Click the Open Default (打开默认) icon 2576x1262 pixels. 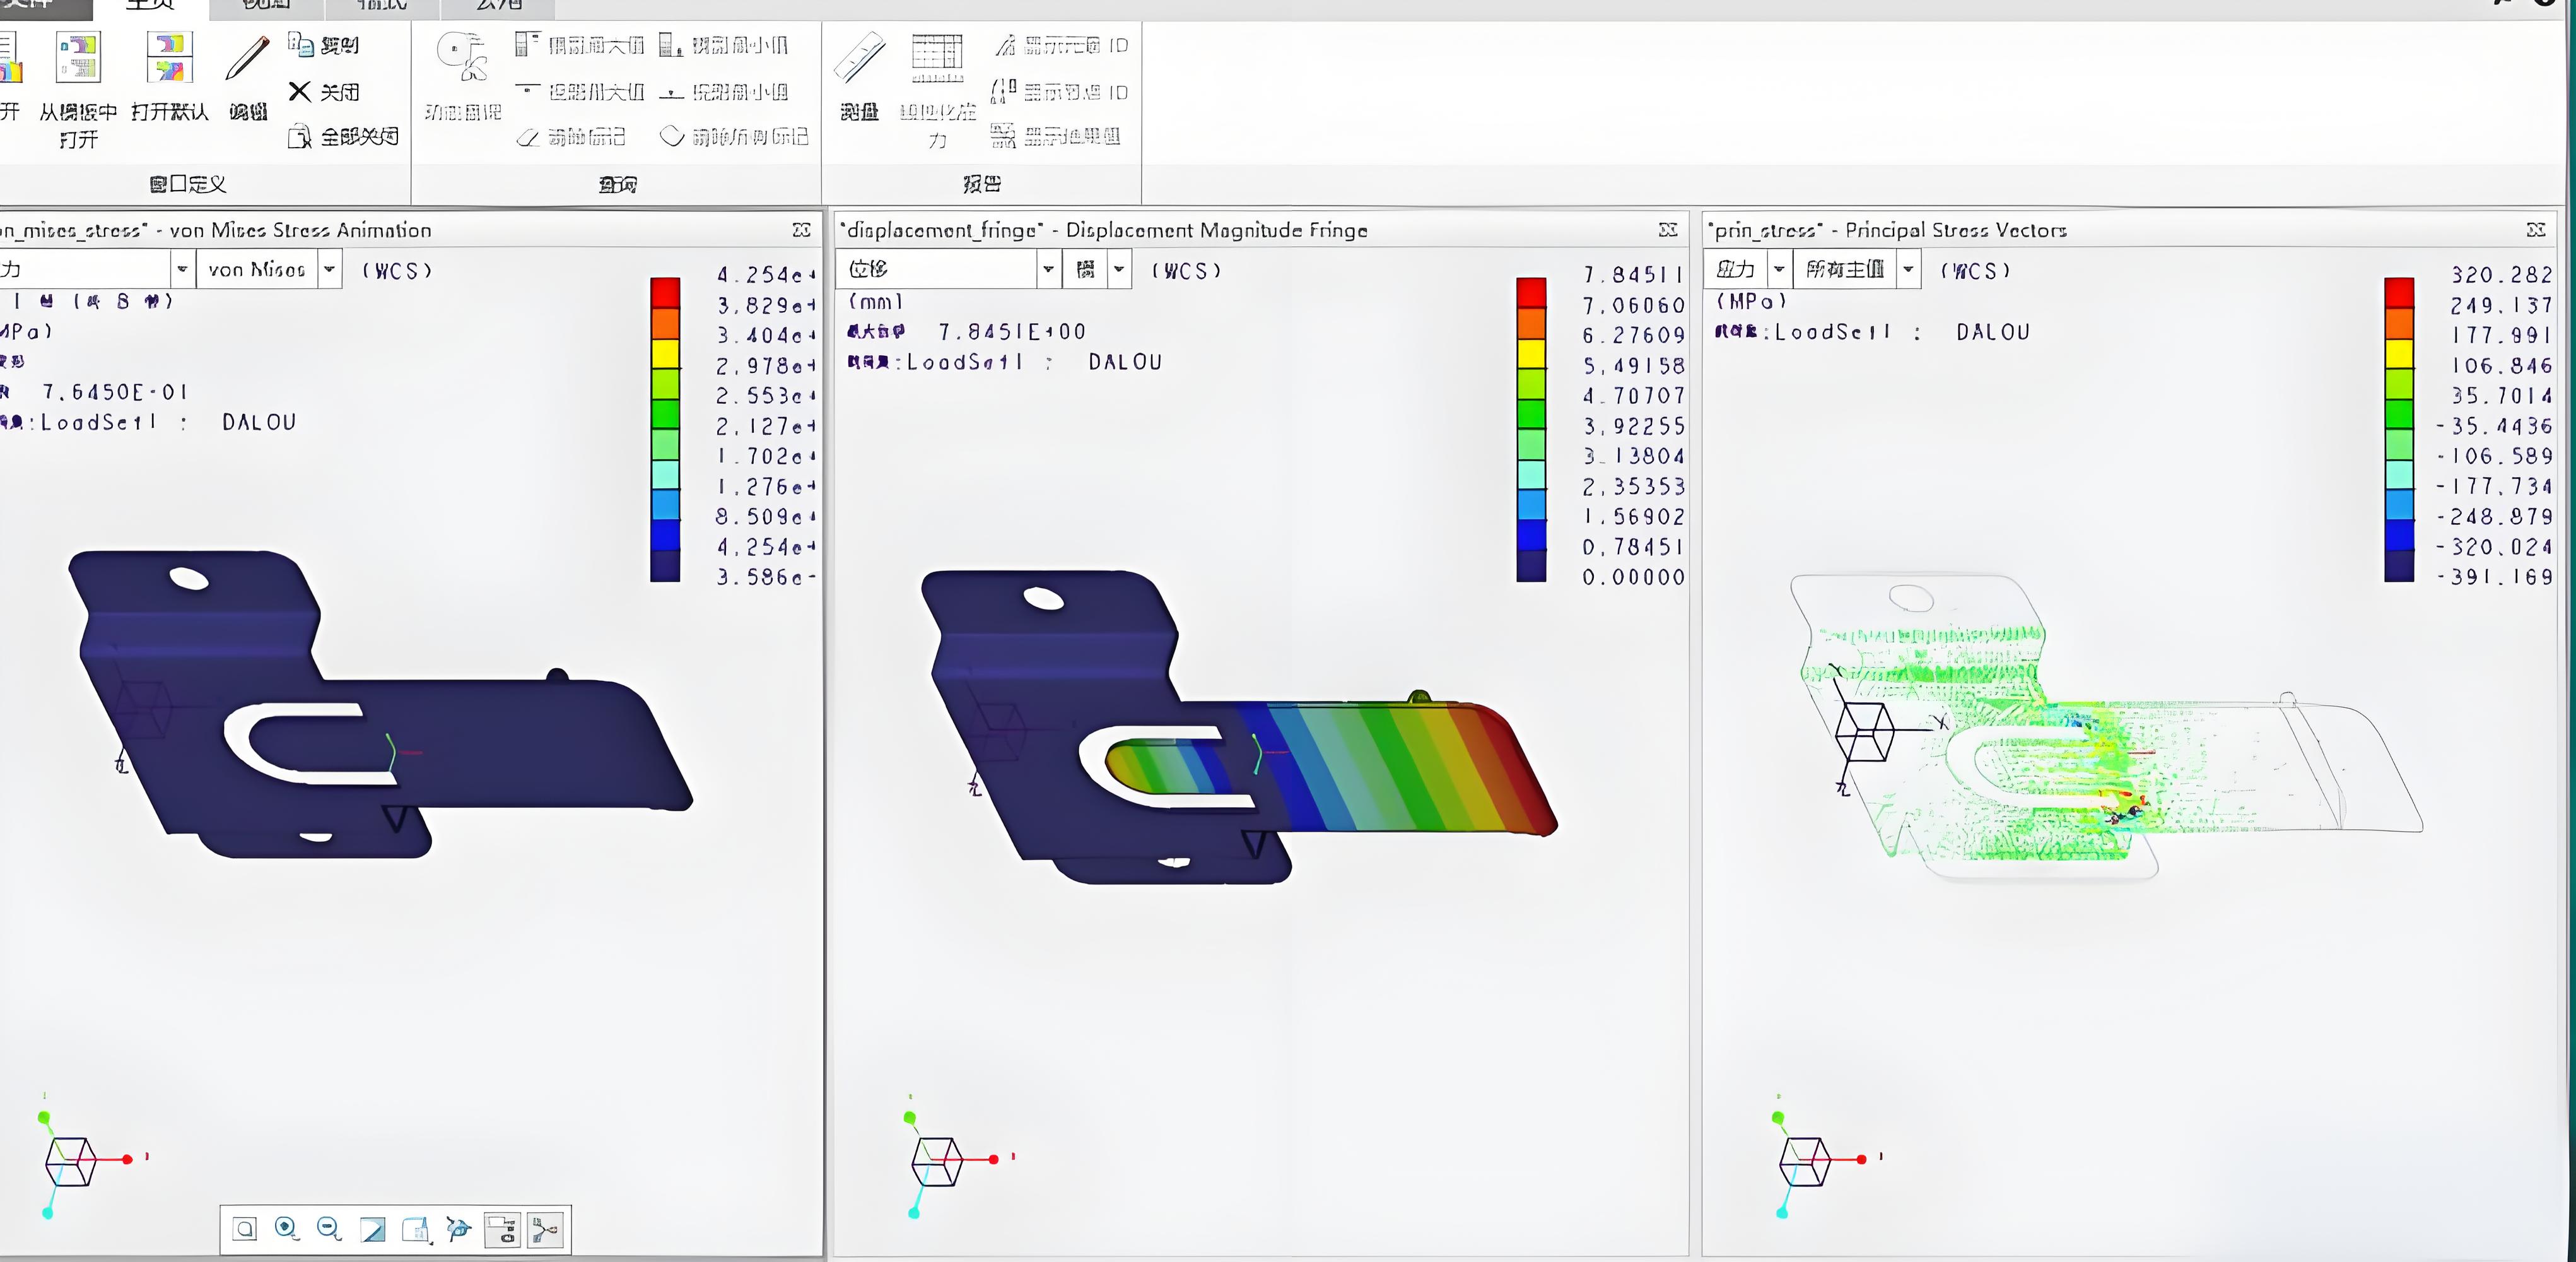click(170, 58)
